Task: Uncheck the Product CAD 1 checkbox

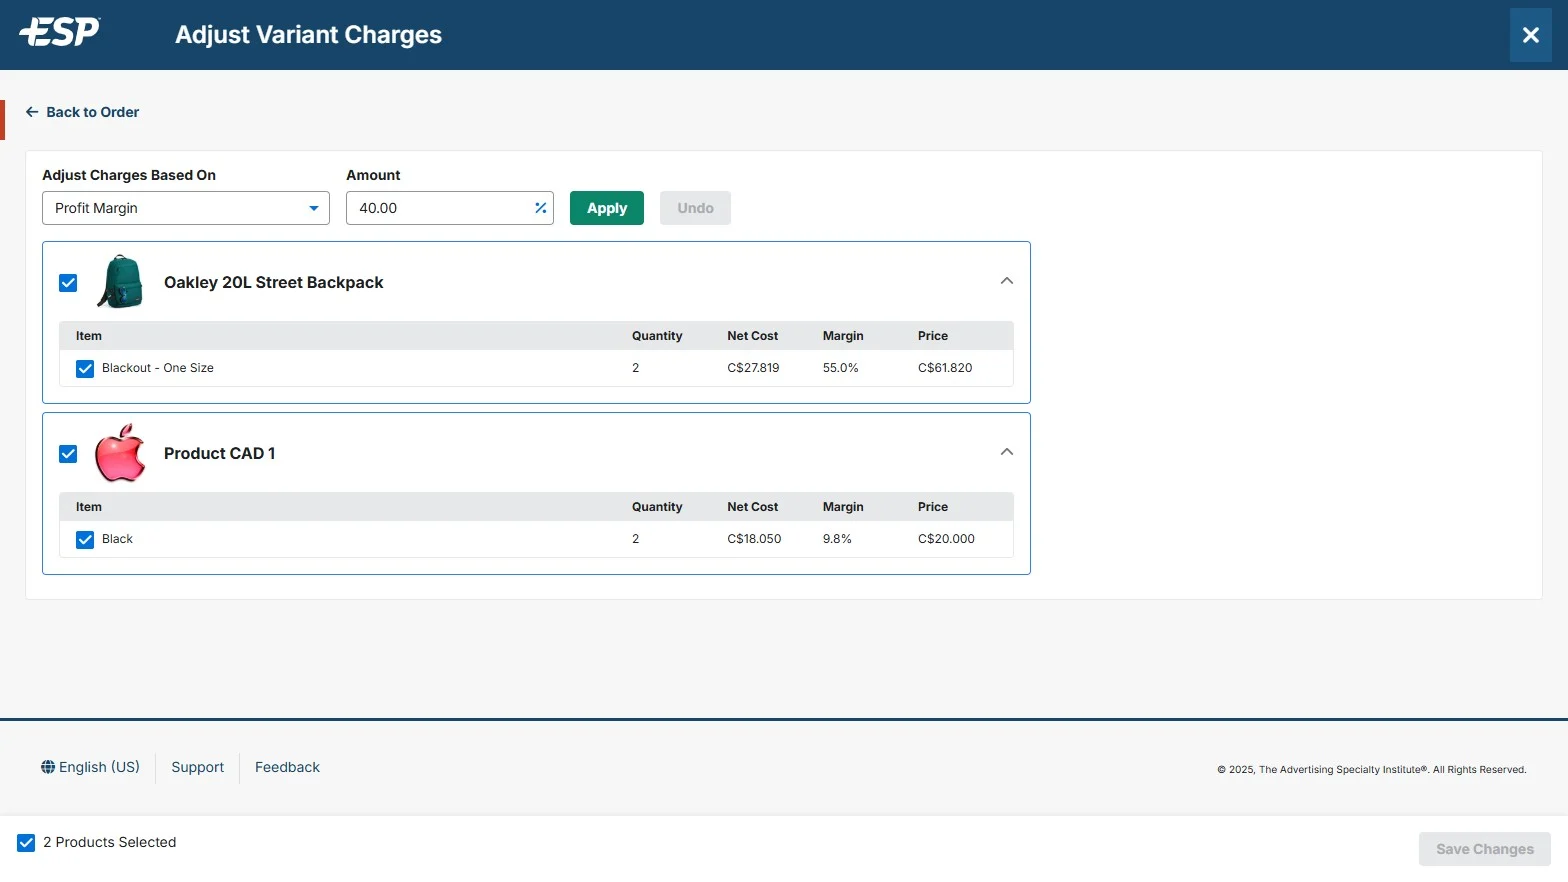Action: coord(68,454)
